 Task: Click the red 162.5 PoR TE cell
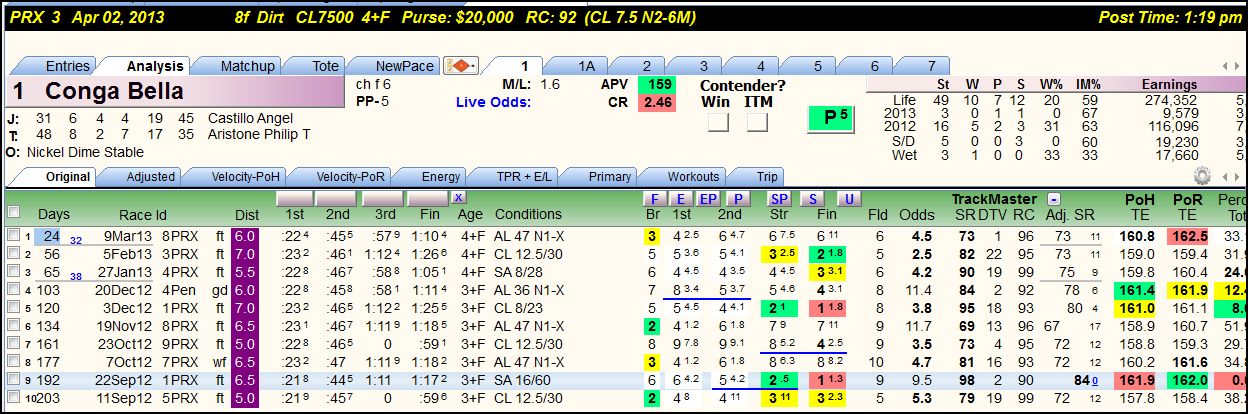[x=1187, y=236]
